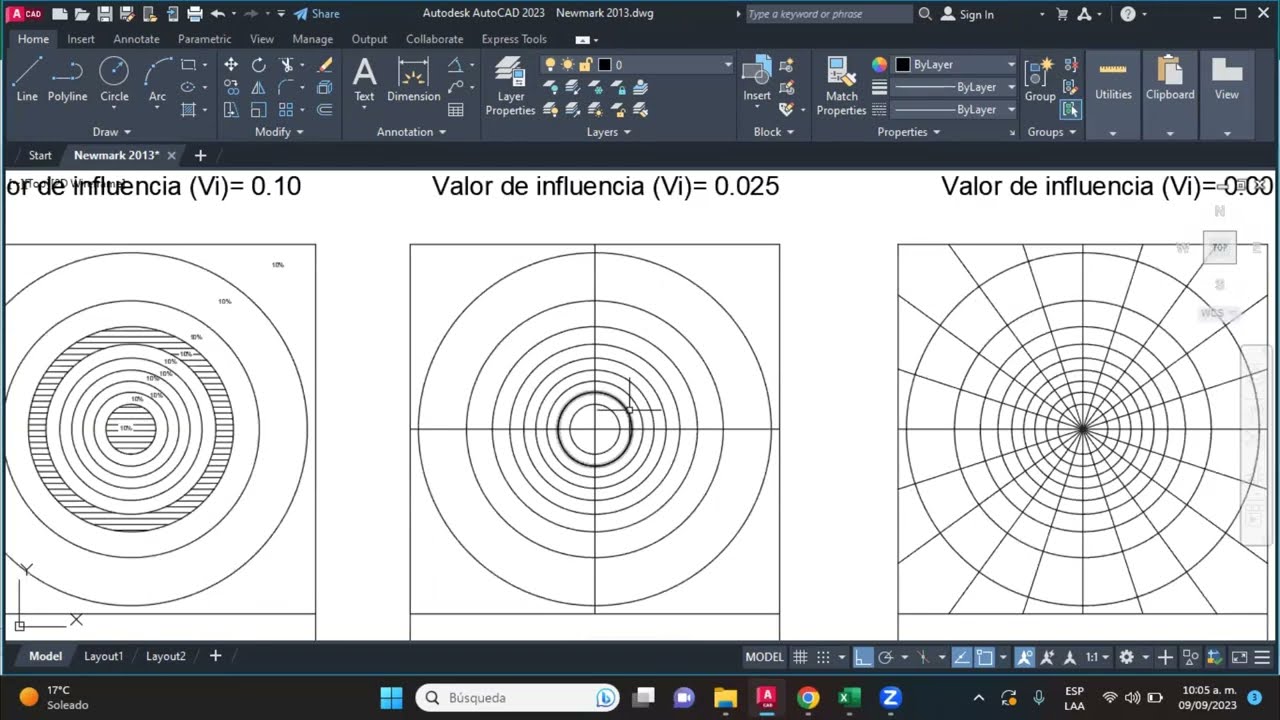Click the Share button
1280x720 pixels.
(317, 14)
